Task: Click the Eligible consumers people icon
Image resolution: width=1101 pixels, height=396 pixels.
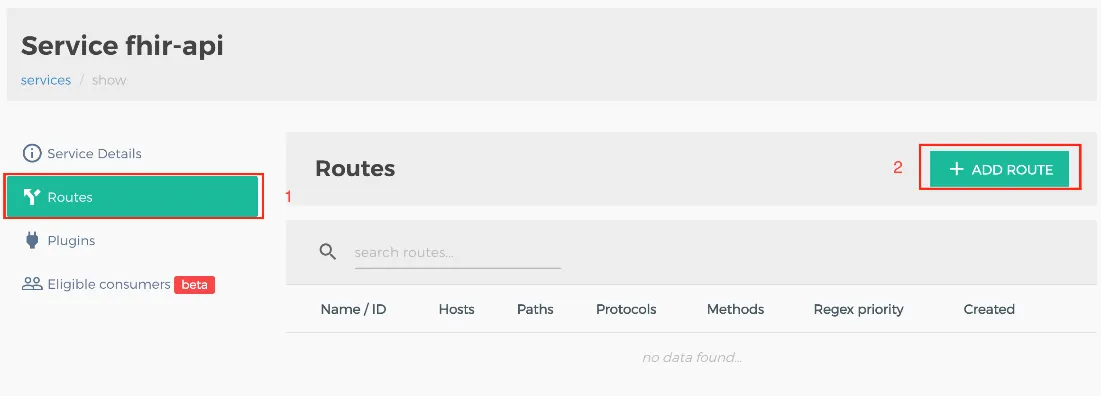Action: [x=32, y=284]
